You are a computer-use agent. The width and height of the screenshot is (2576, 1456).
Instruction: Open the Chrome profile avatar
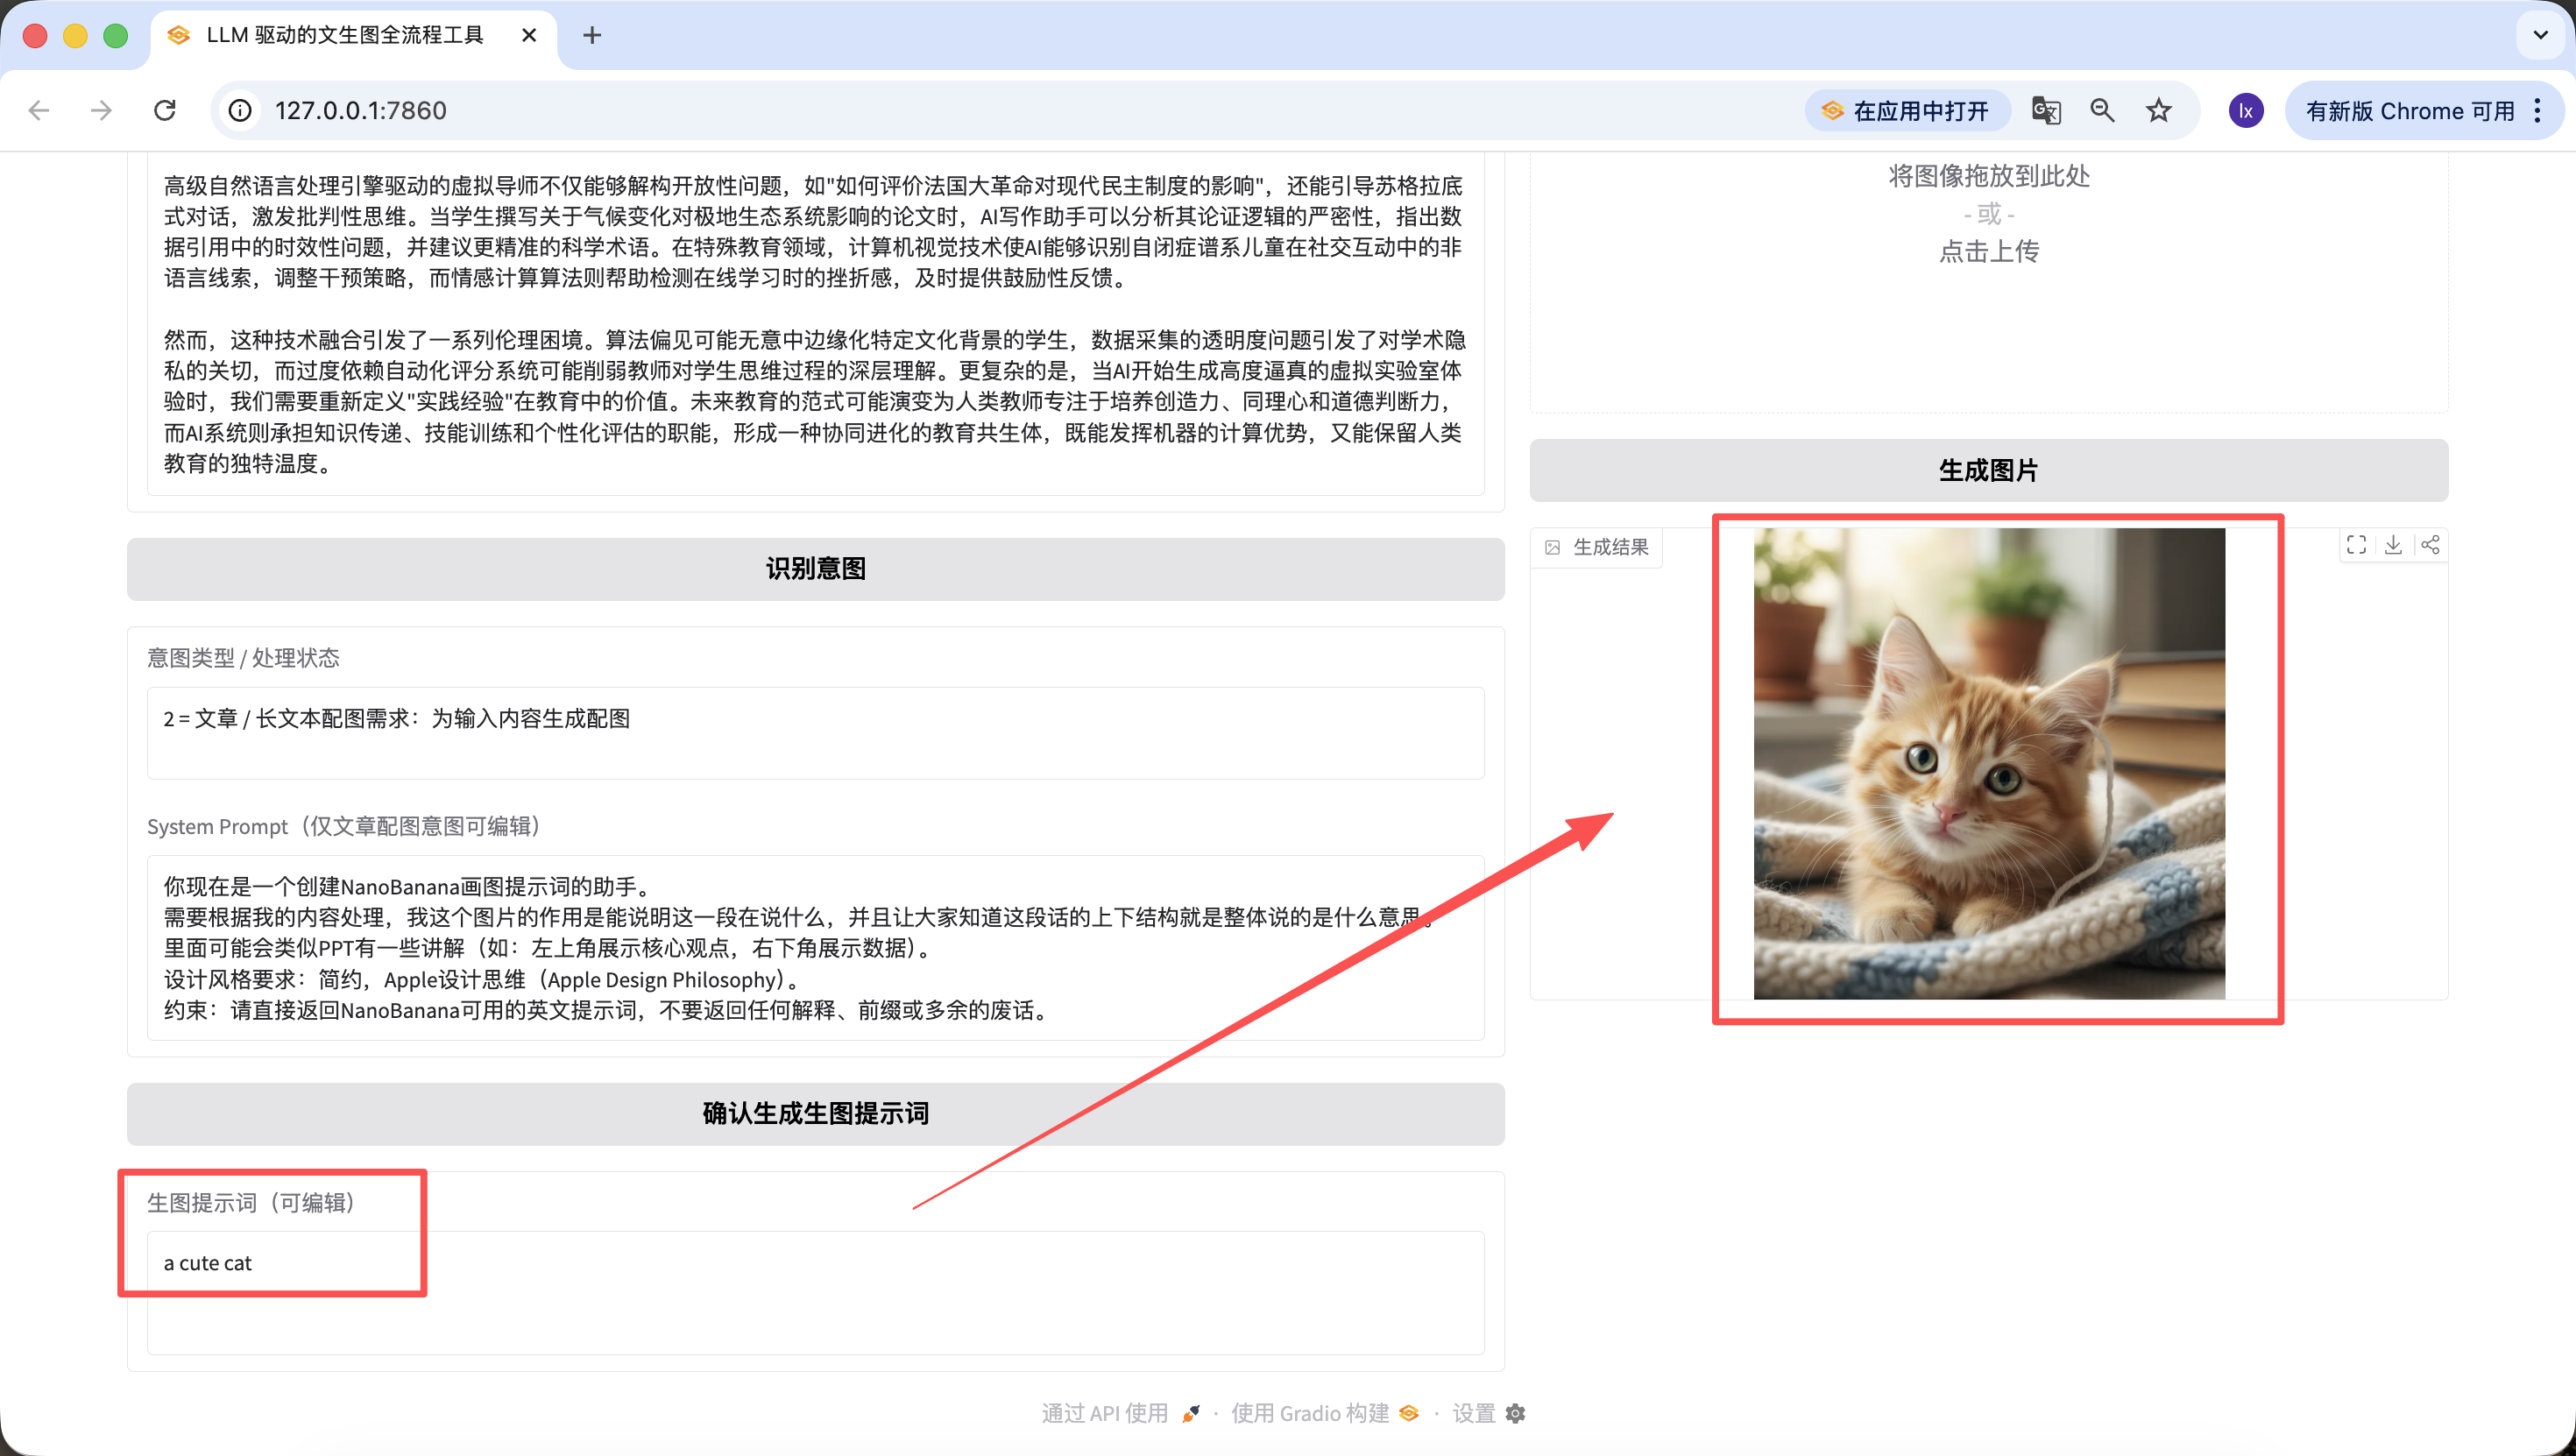[x=2246, y=111]
